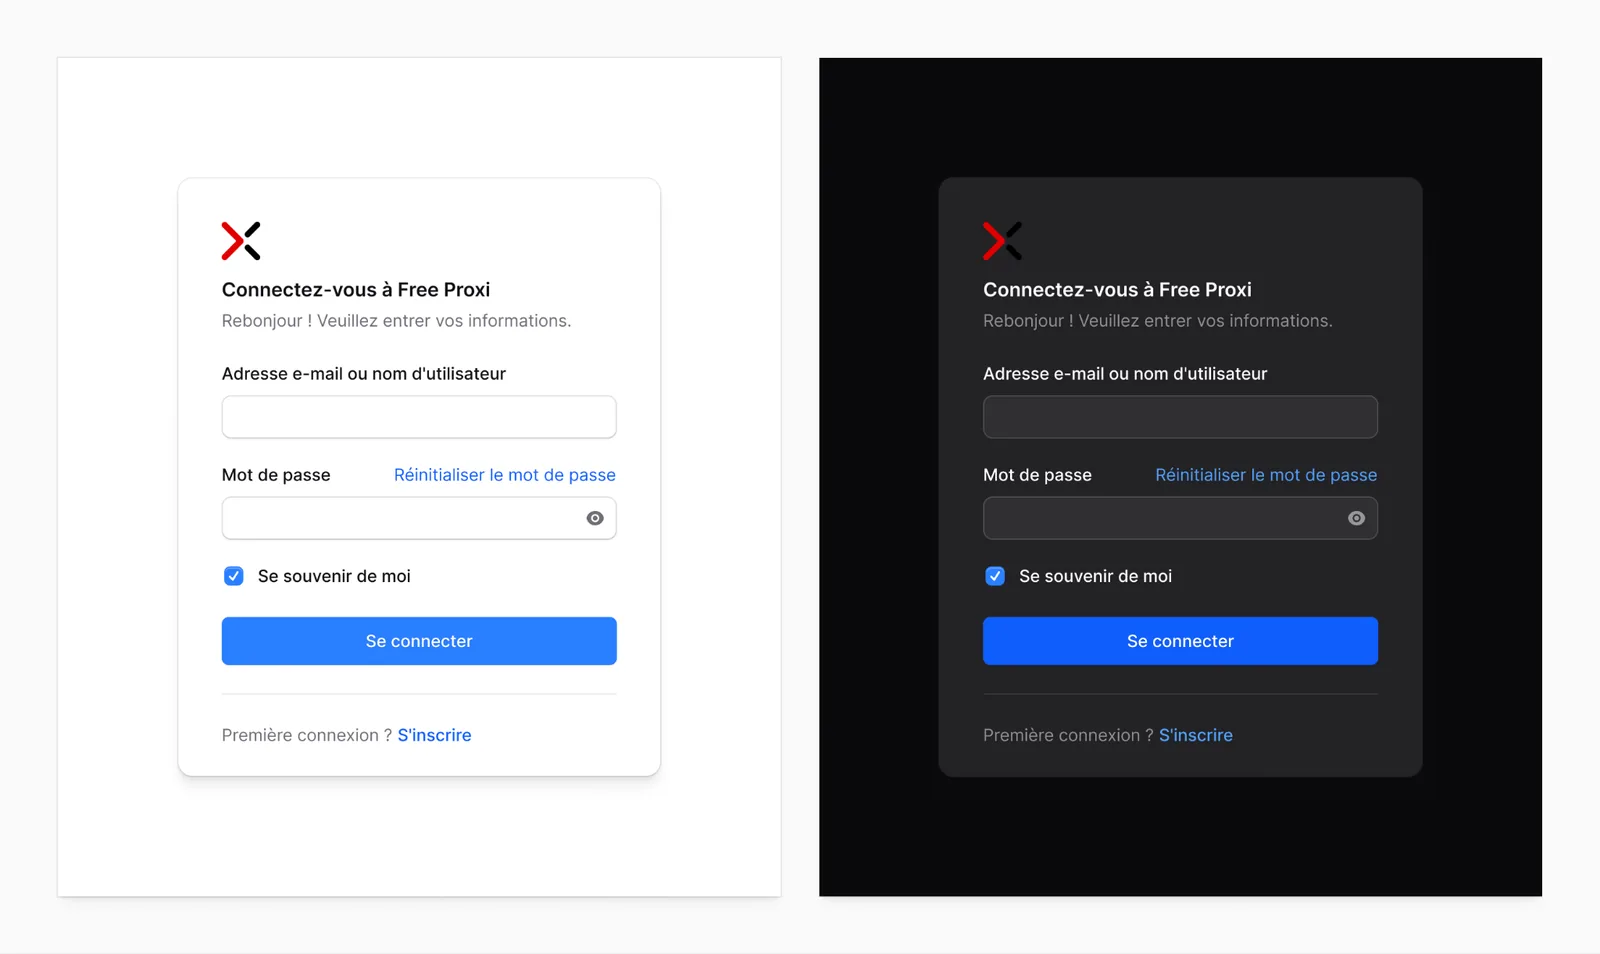1600x954 pixels.
Task: Follow the 'S'inscrire' link in light card
Action: pos(434,735)
